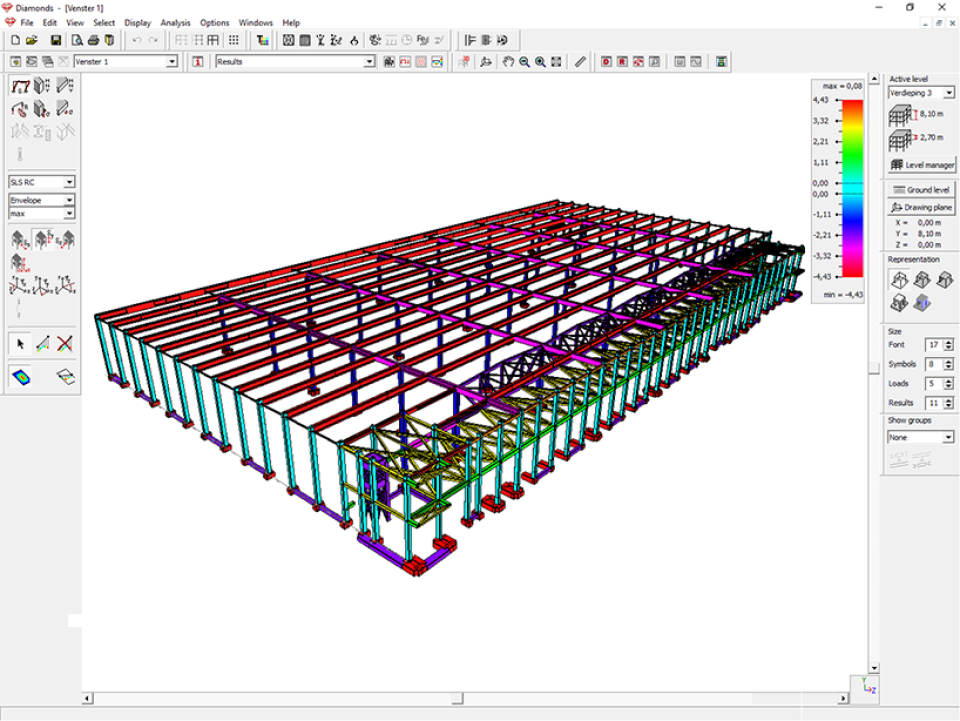This screenshot has width=960, height=721.
Task: Select second representation icon with hidden lines
Action: (x=921, y=280)
